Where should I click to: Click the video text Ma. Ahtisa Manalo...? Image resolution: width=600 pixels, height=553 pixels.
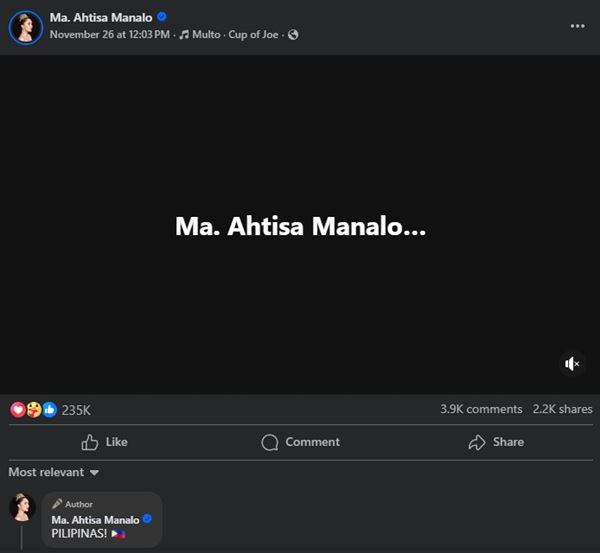[x=300, y=226]
